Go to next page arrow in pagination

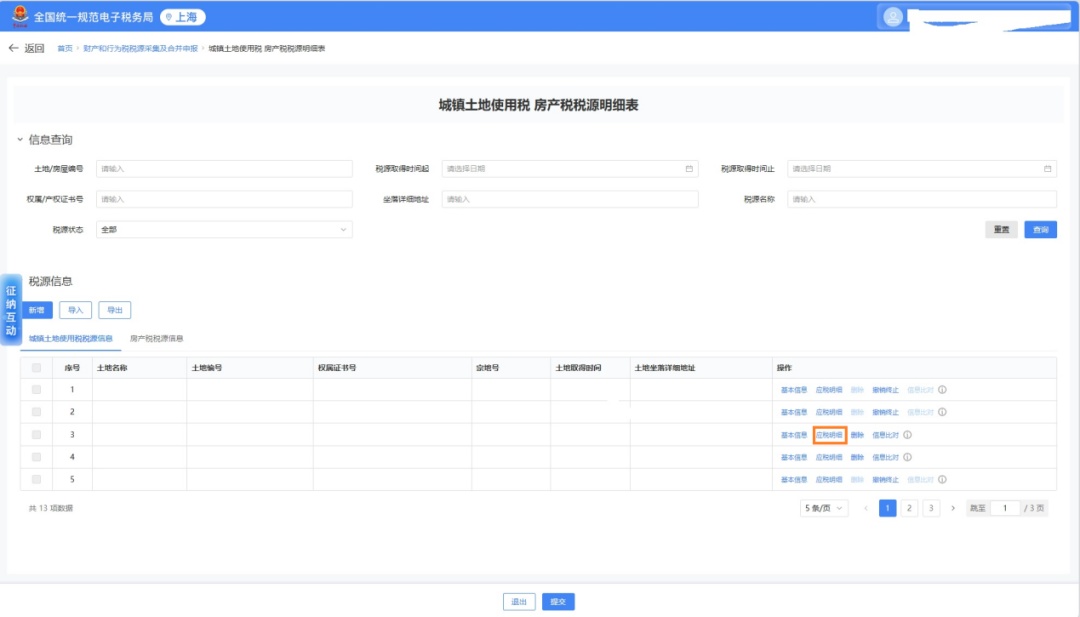[x=952, y=508]
